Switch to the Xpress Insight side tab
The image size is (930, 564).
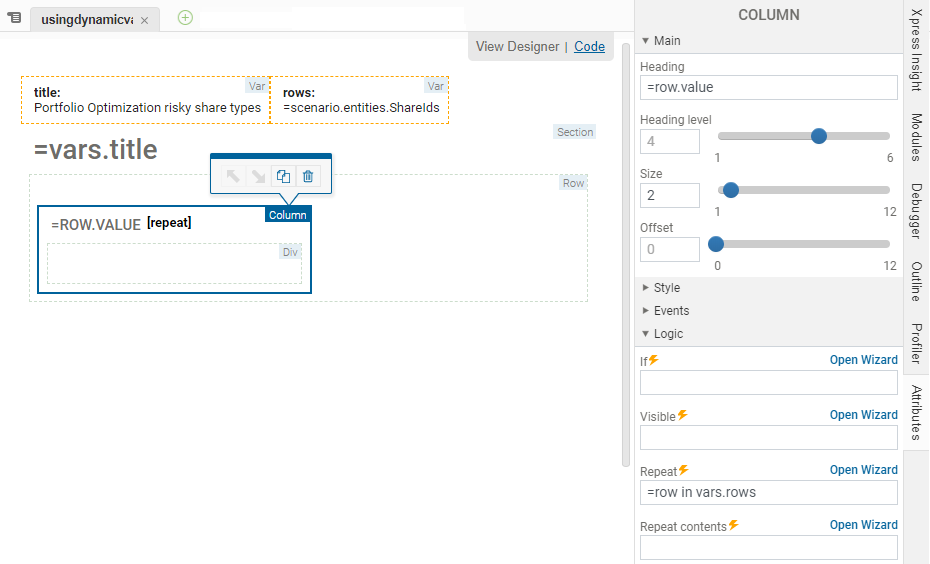[916, 50]
